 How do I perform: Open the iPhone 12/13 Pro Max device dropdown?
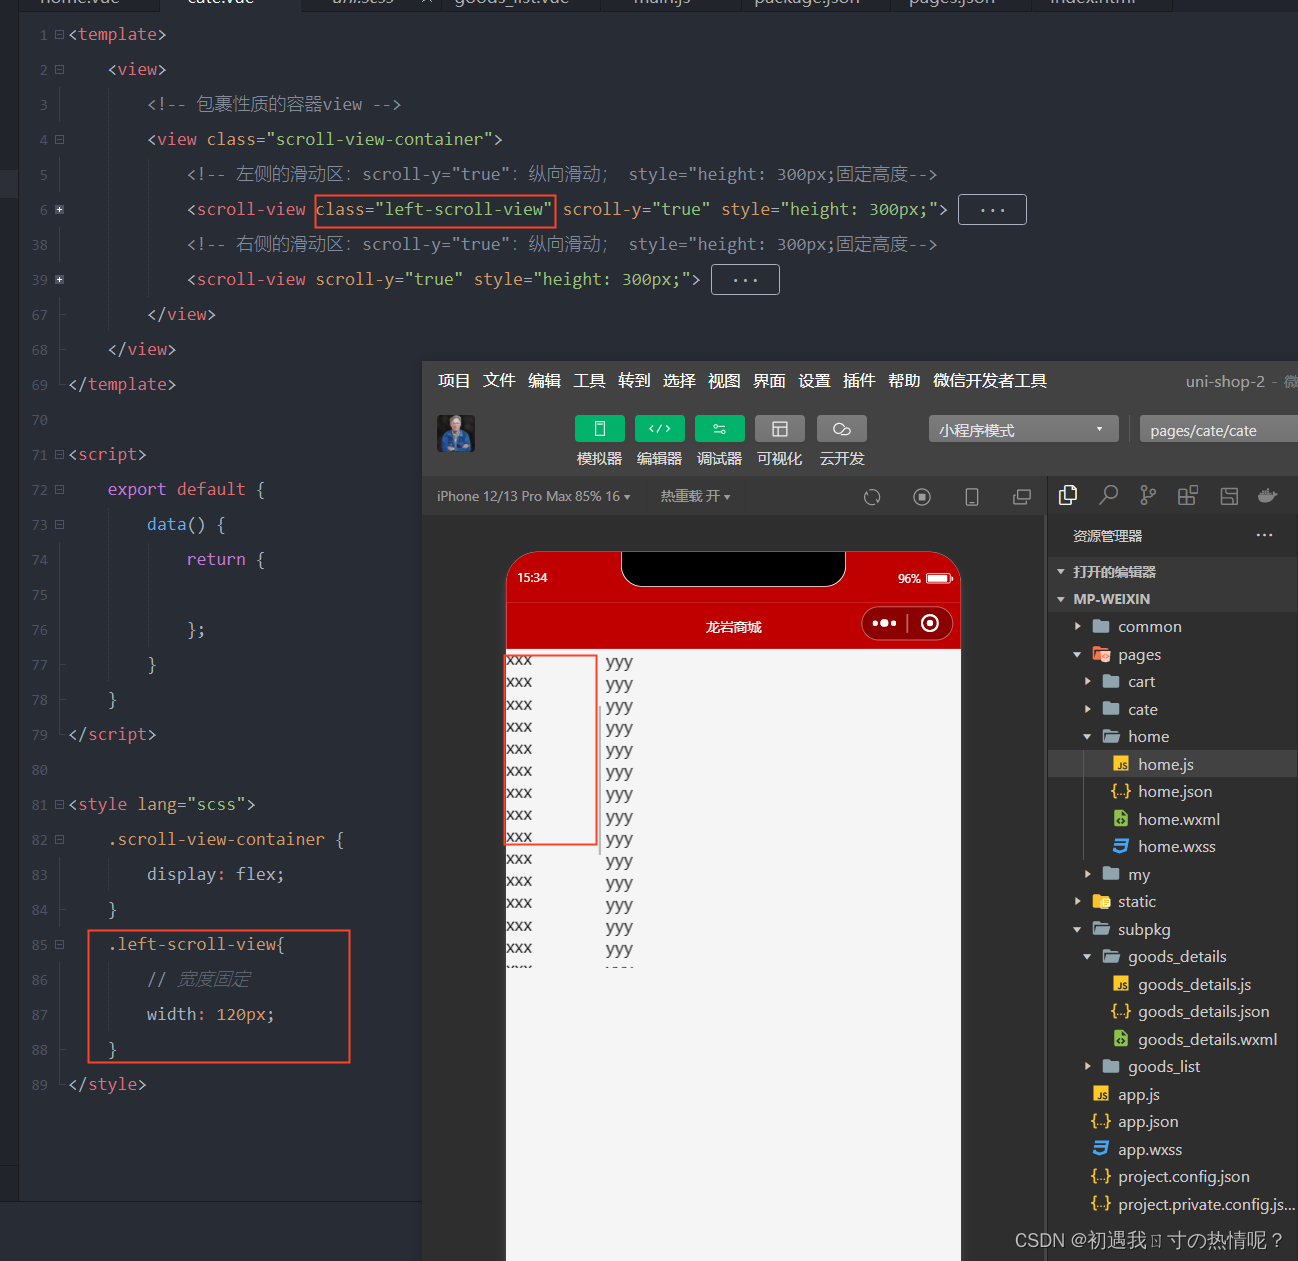click(x=534, y=496)
